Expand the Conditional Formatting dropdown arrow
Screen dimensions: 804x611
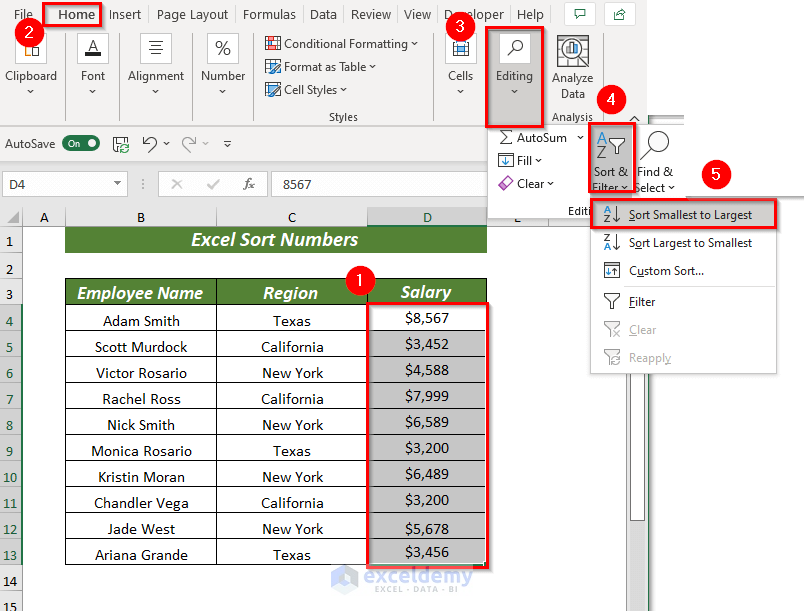tap(414, 44)
